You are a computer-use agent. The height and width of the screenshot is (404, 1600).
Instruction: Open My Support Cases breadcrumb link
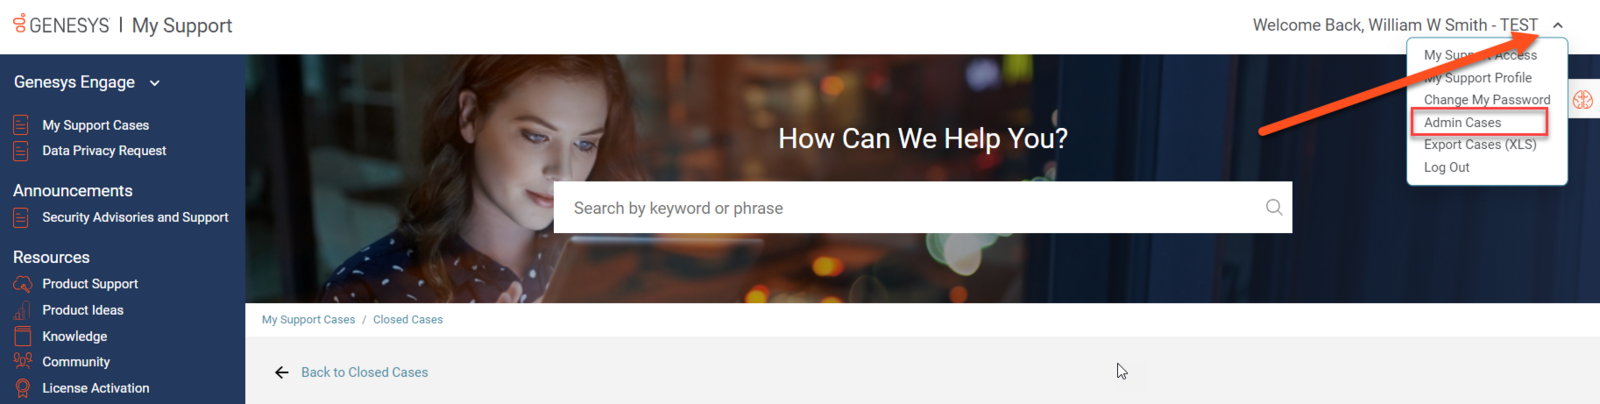(x=308, y=320)
